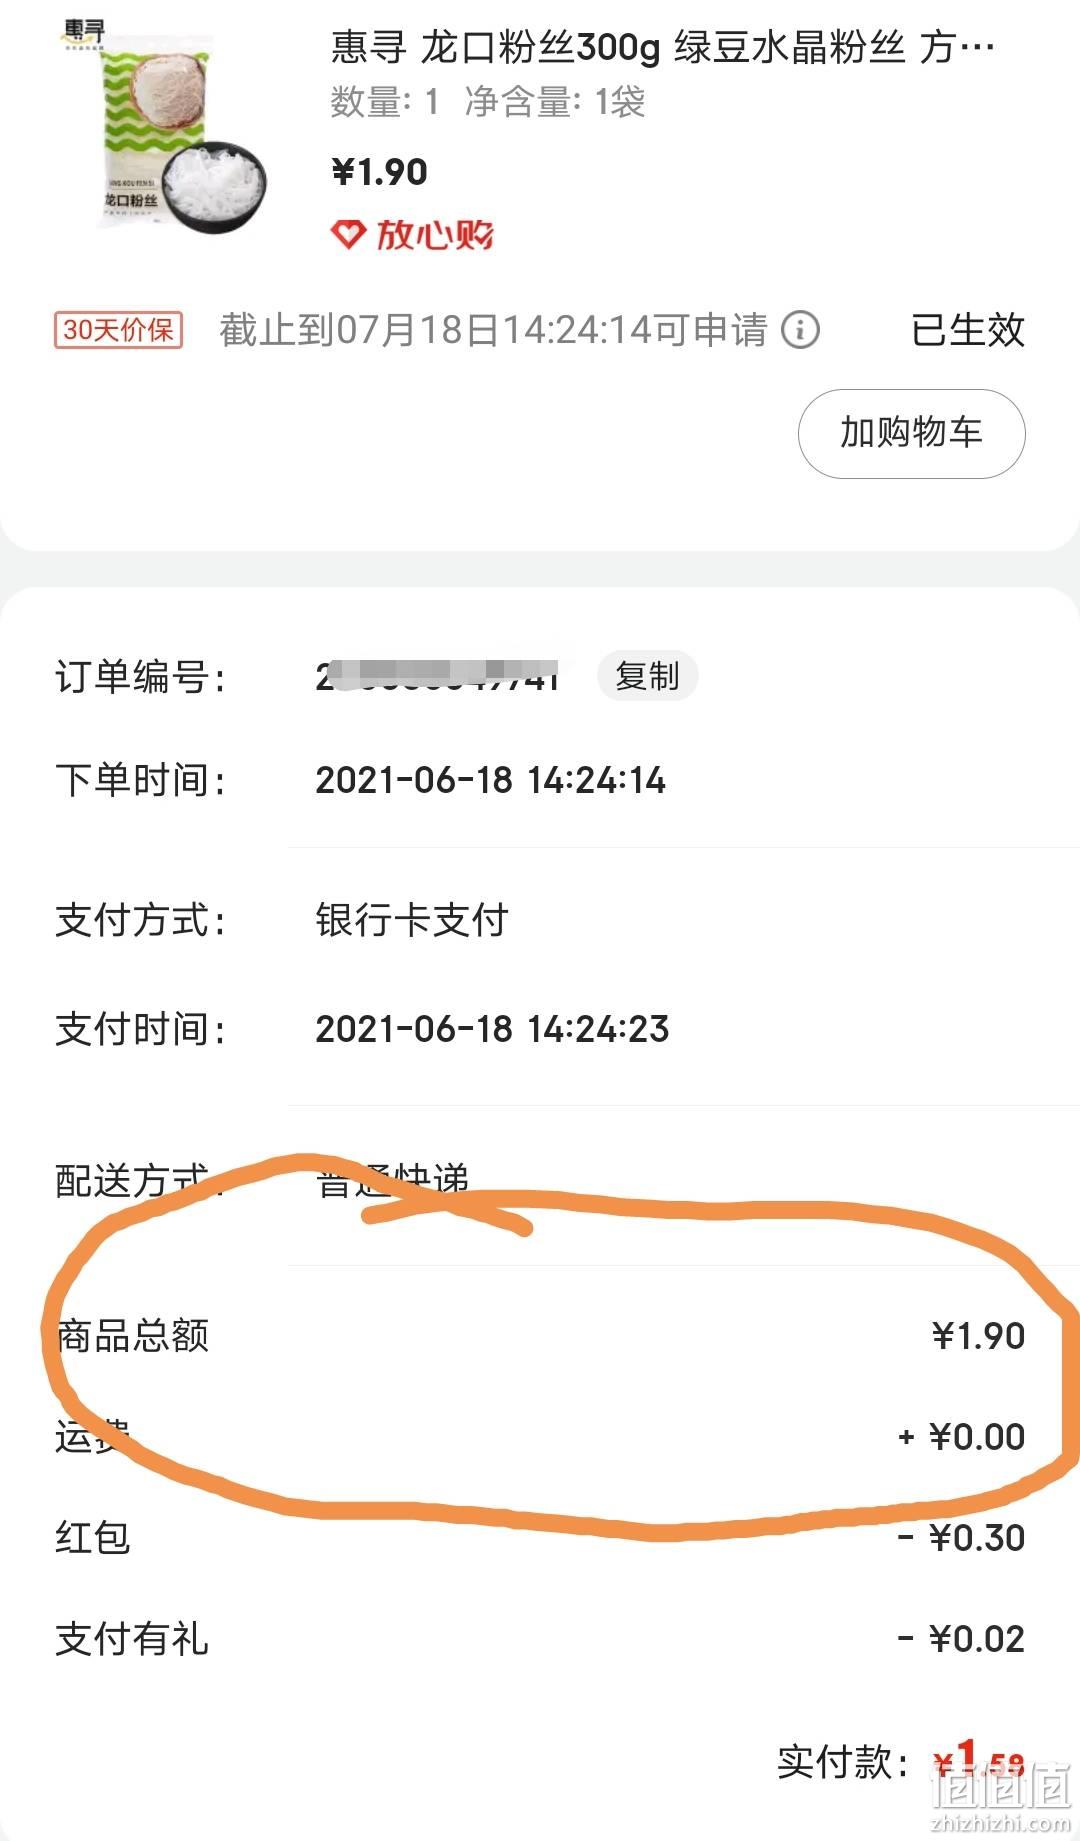Tap the 银行卡支付 payment method value

tap(412, 920)
